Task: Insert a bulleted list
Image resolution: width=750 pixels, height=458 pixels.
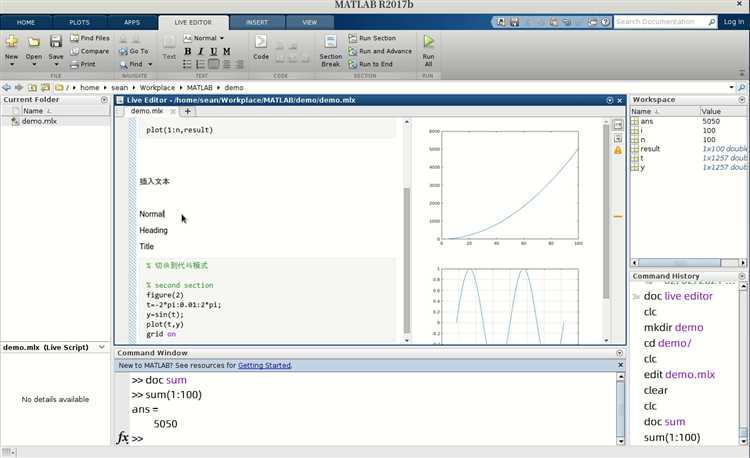Action: click(188, 64)
